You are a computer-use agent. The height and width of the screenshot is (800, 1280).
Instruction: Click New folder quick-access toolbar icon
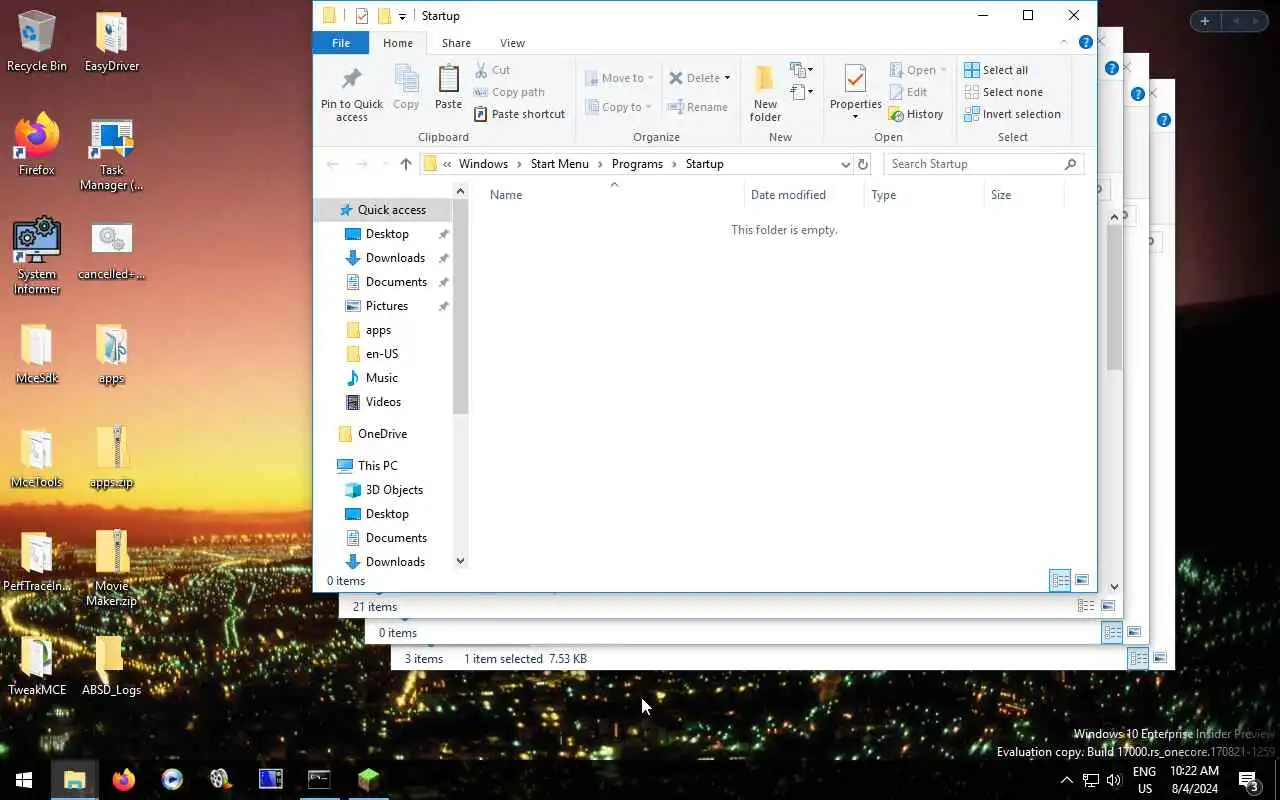coord(384,16)
